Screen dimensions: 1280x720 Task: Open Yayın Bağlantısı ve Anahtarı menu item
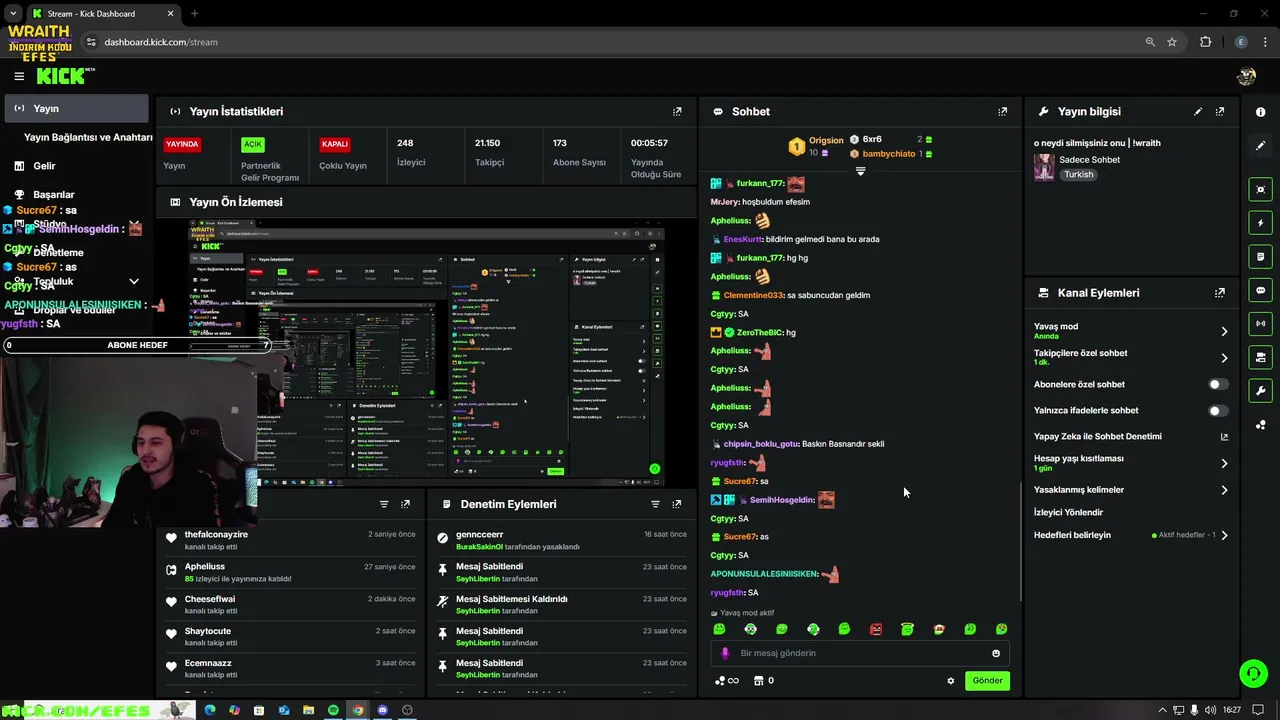88,137
